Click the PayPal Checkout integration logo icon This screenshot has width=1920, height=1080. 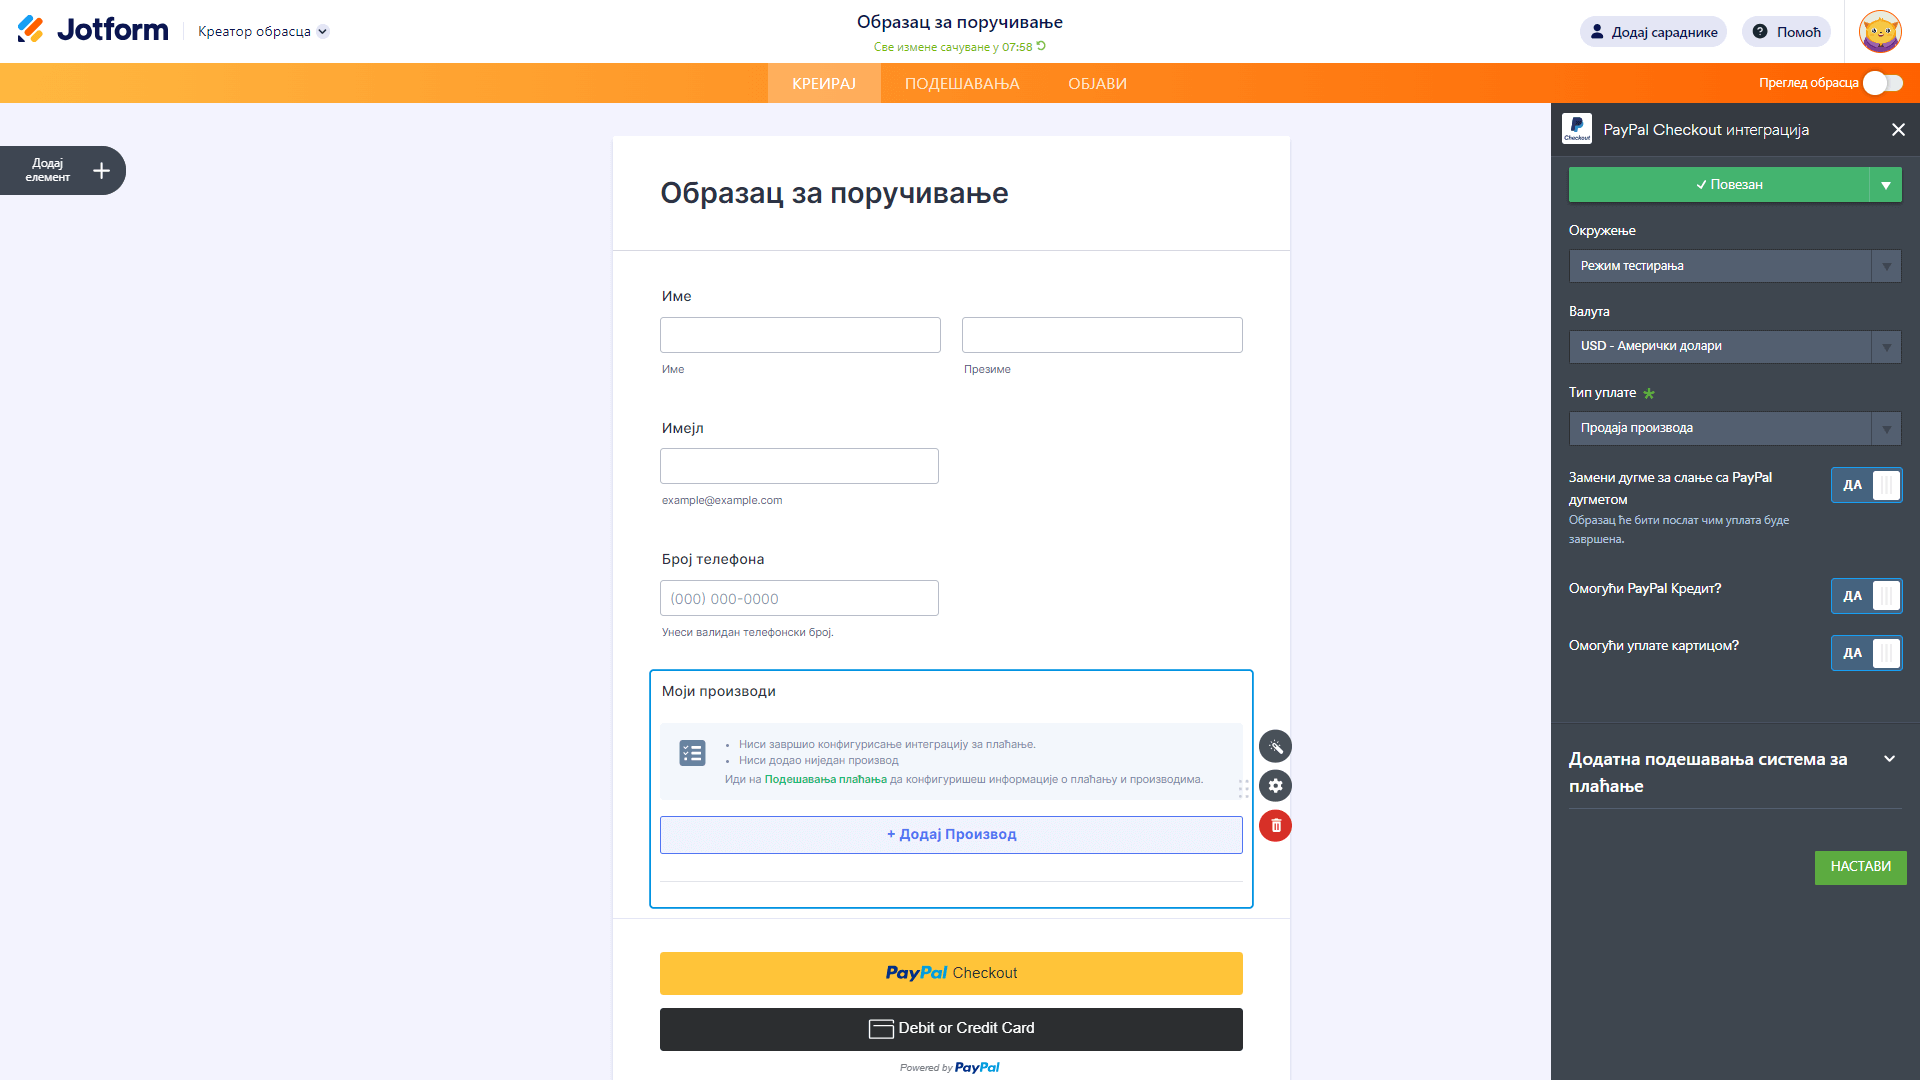click(x=1577, y=129)
